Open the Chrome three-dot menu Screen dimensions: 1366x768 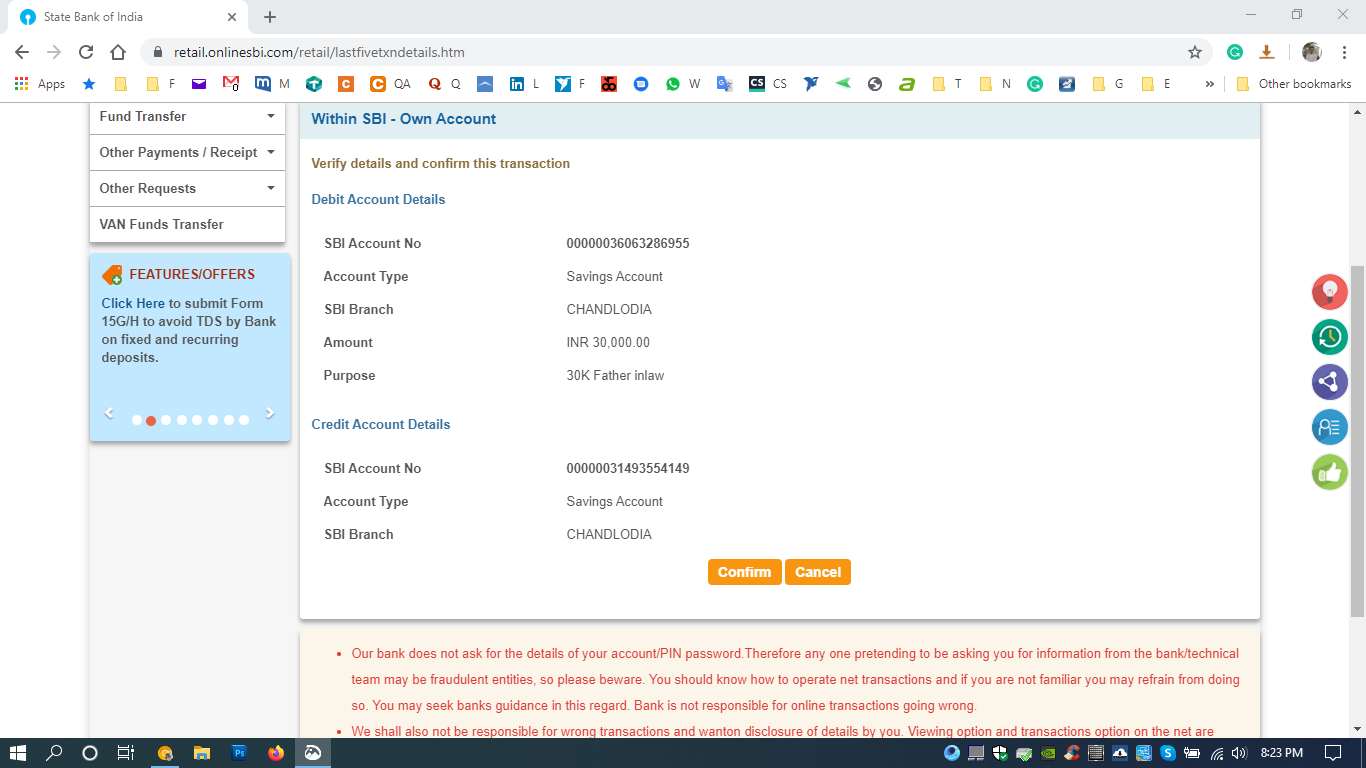pos(1342,52)
